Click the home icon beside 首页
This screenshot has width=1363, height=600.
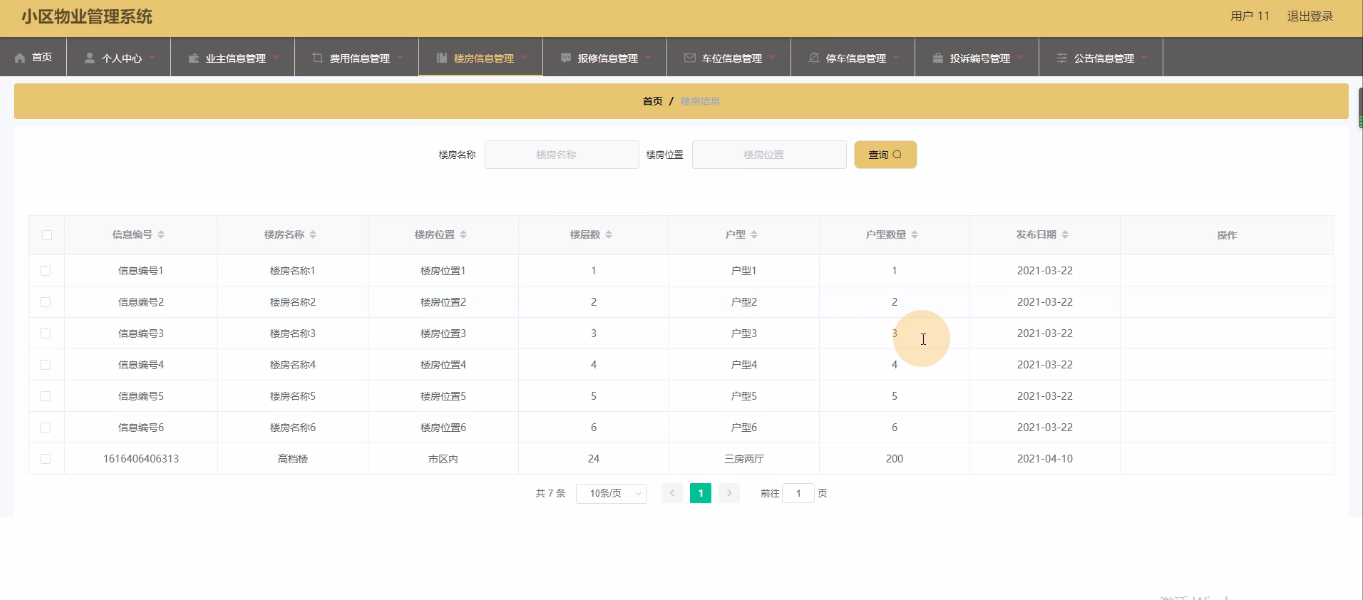click(x=20, y=58)
